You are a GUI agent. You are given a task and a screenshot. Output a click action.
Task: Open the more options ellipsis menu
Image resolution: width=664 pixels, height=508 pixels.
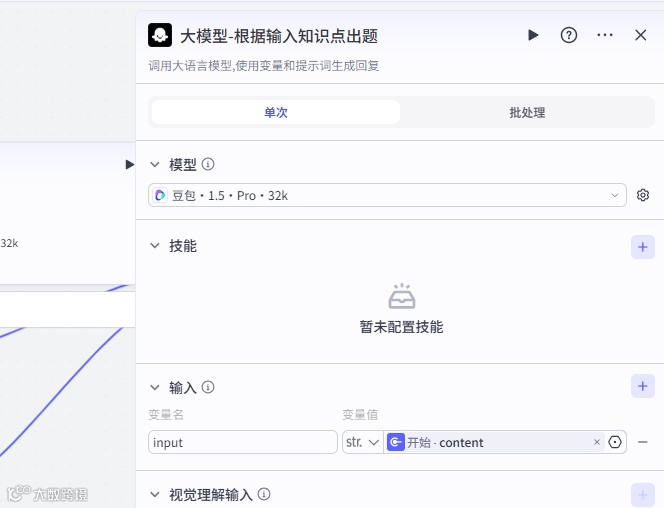coord(605,35)
